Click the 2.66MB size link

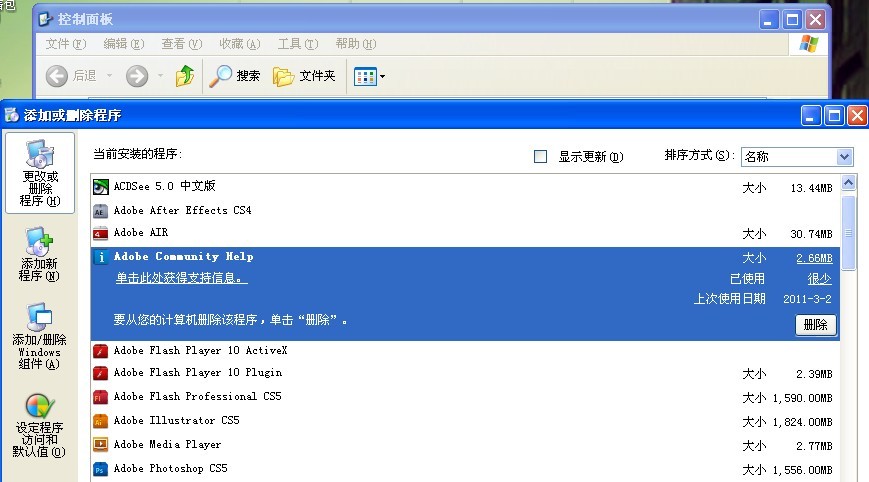coord(814,258)
